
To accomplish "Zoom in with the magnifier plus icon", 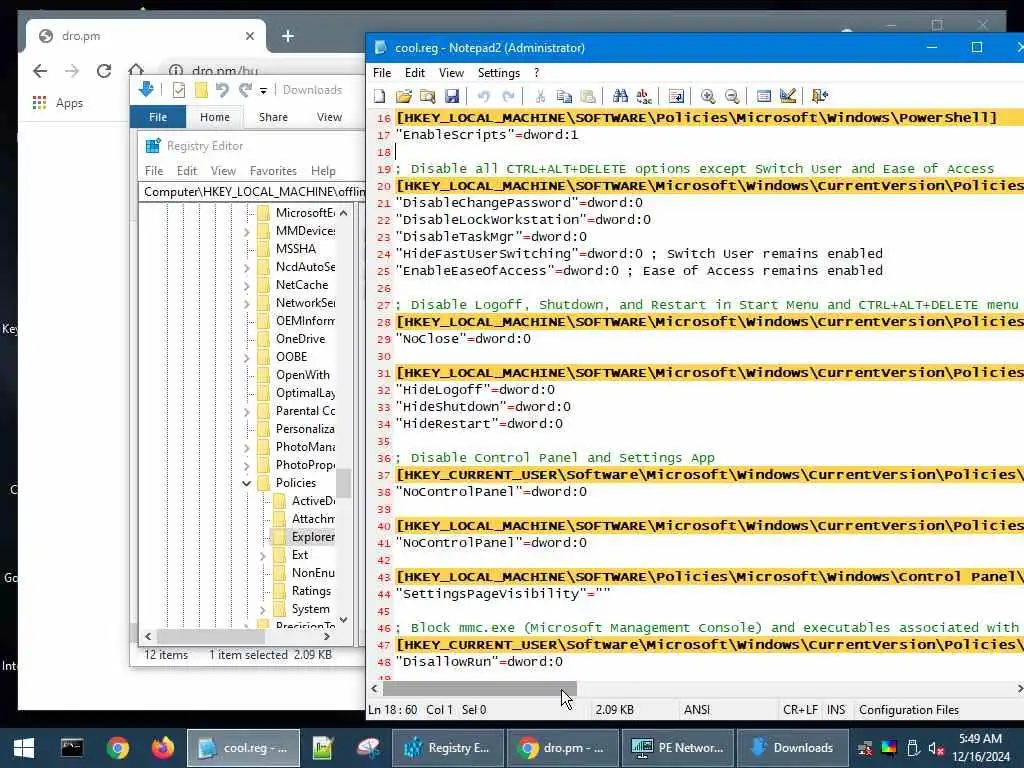I will point(707,97).
